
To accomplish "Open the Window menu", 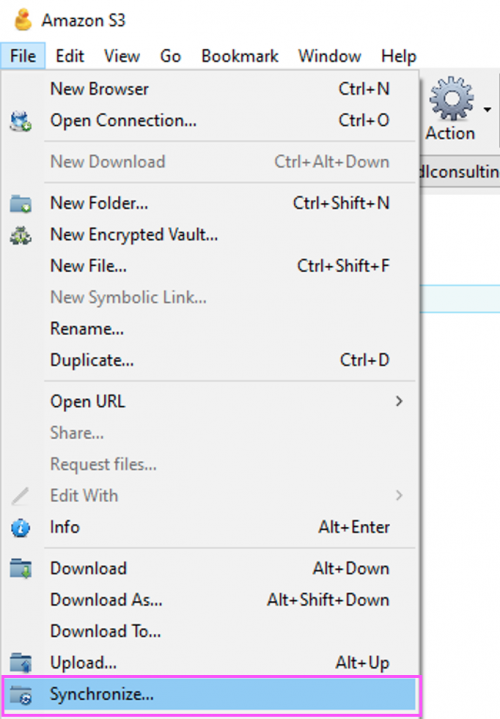I will [x=330, y=56].
